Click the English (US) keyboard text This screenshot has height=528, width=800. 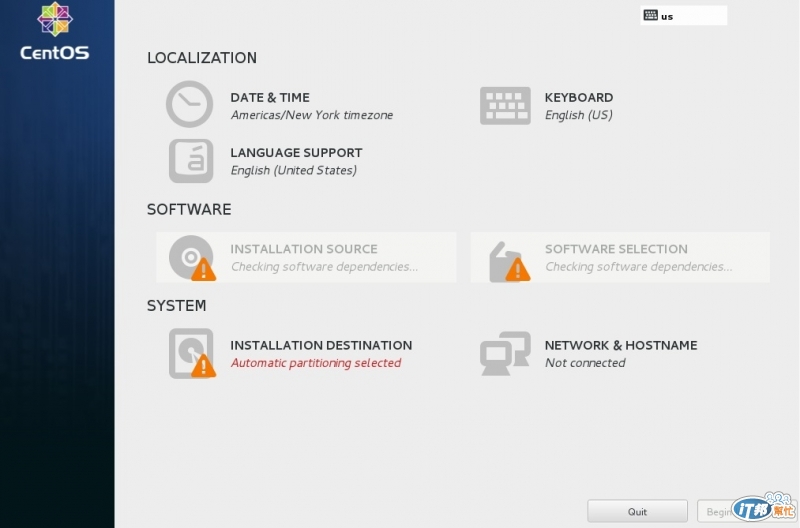[579, 115]
